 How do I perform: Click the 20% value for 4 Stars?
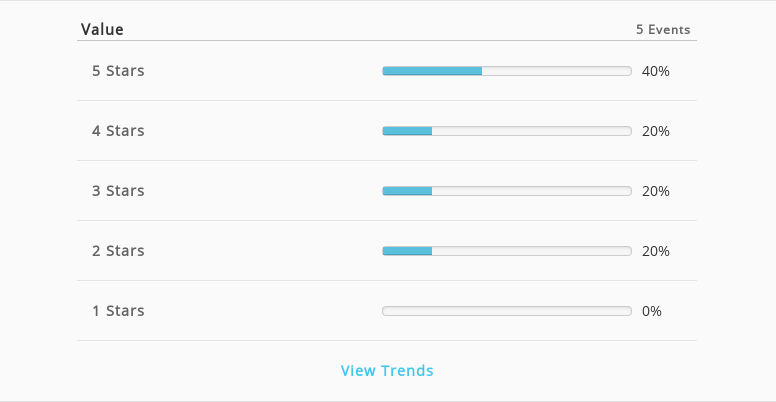click(x=656, y=131)
